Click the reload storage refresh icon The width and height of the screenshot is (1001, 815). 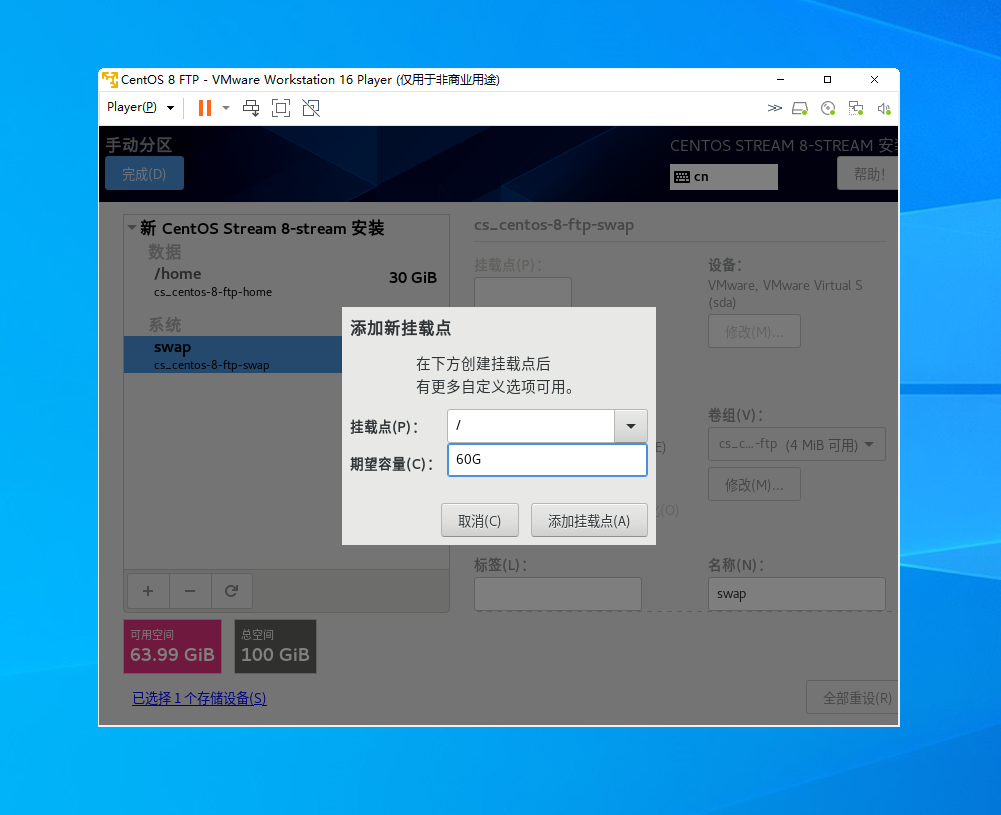click(232, 591)
